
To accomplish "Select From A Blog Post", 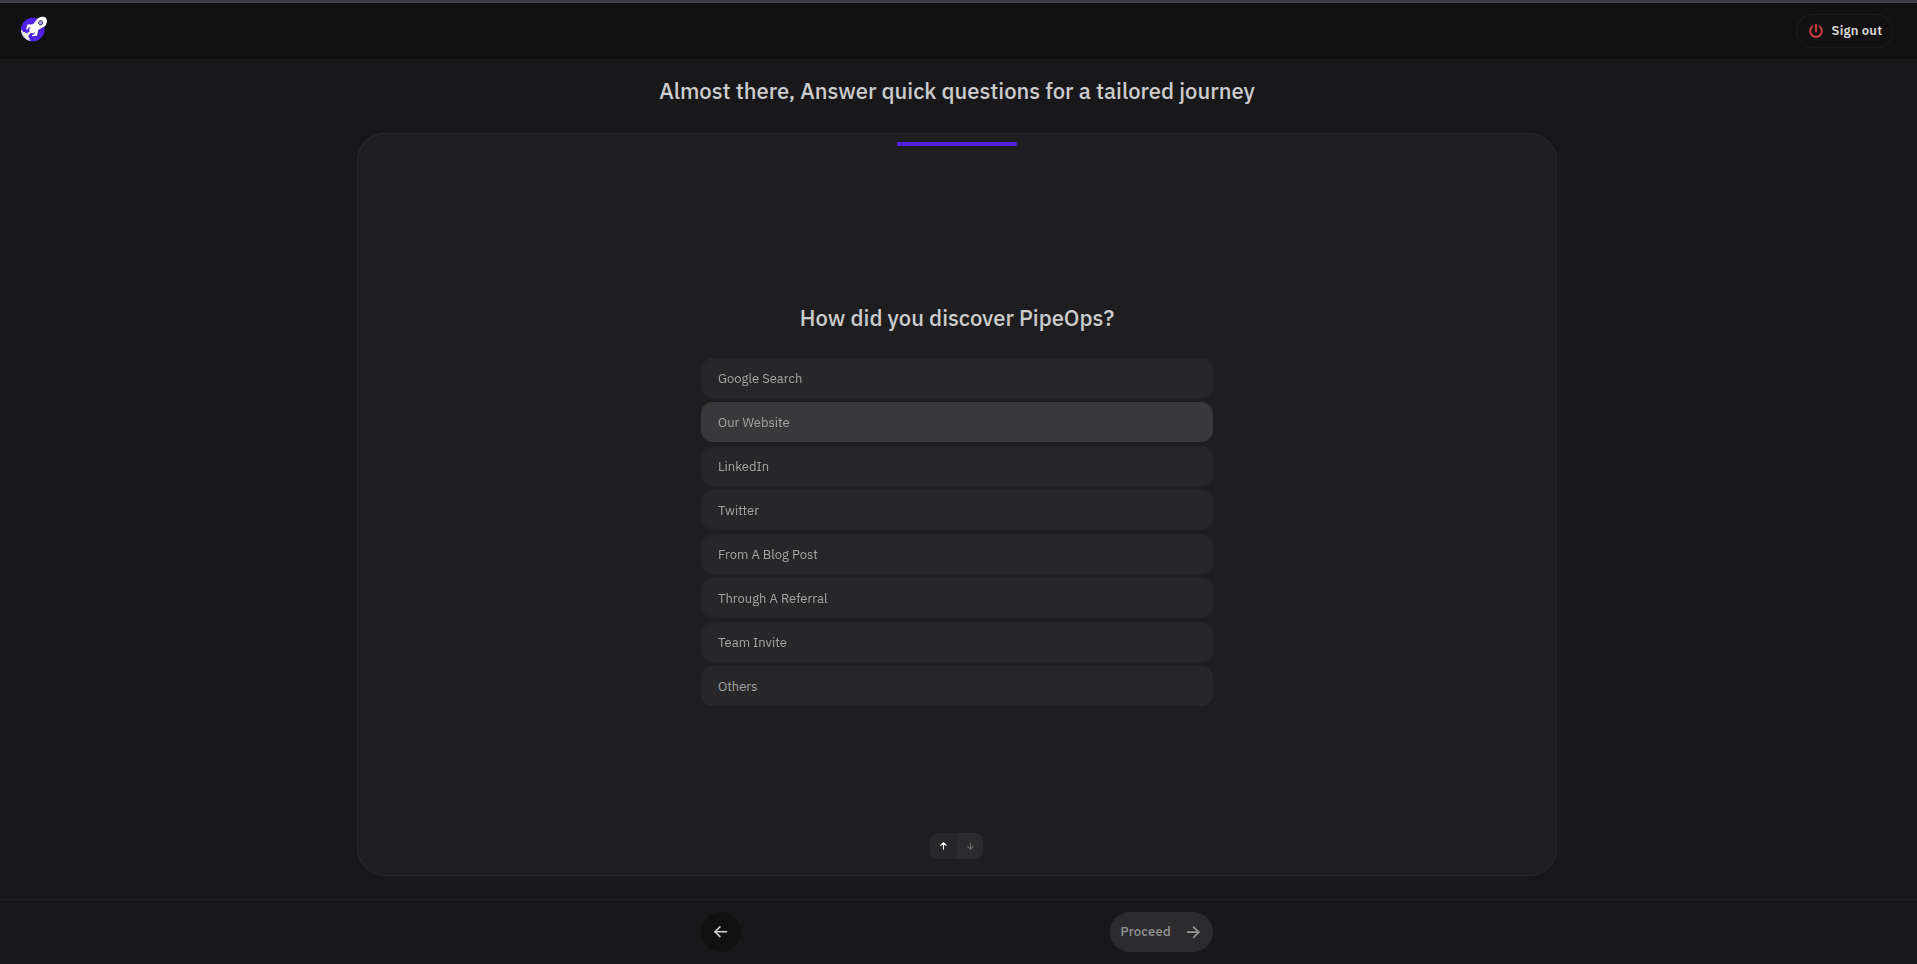I will point(957,555).
